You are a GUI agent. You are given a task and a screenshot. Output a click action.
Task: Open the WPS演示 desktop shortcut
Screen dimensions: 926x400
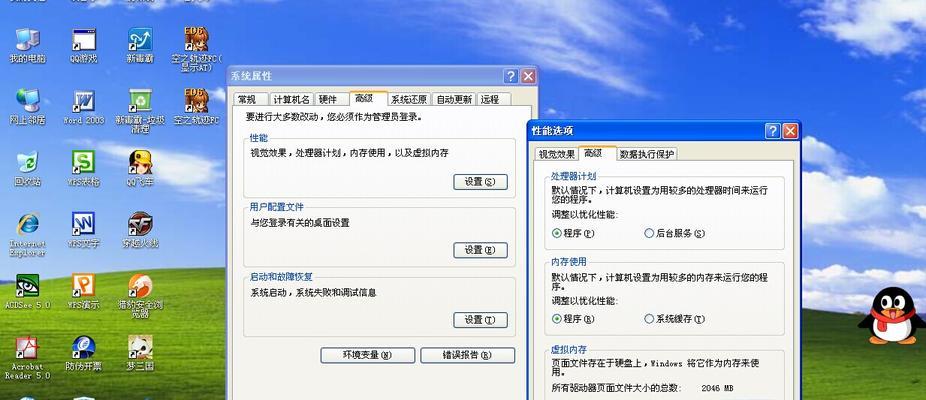(83, 291)
